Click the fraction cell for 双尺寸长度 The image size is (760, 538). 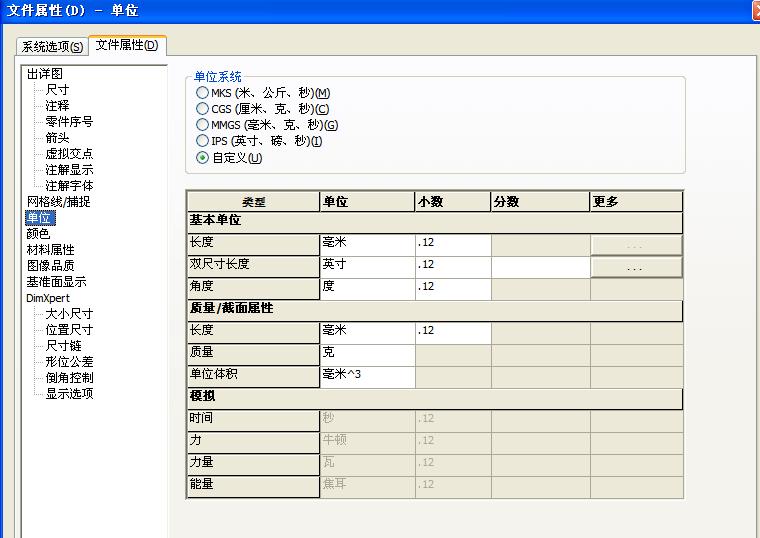[541, 267]
